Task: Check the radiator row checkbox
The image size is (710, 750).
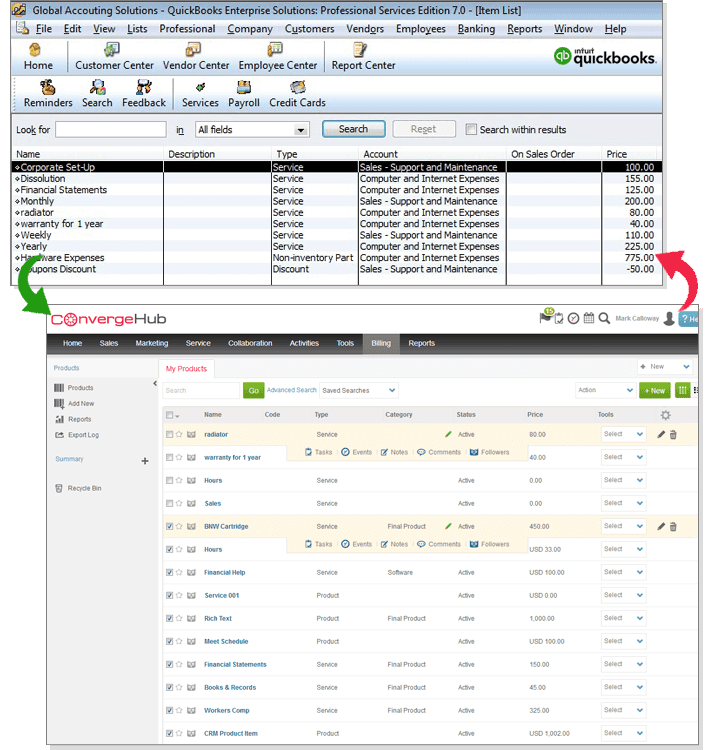Action: pos(169,434)
